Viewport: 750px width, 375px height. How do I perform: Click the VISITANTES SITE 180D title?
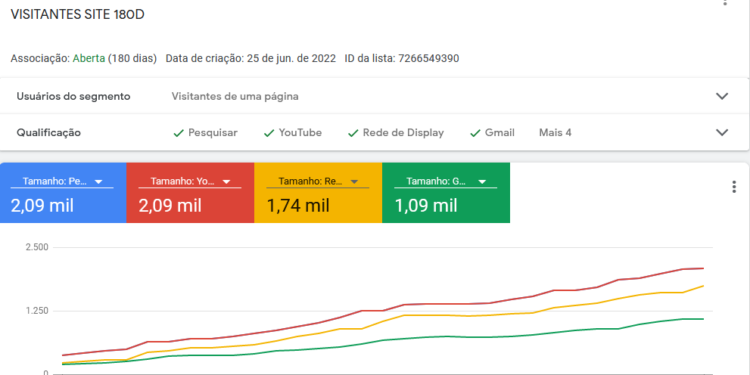(x=77, y=15)
